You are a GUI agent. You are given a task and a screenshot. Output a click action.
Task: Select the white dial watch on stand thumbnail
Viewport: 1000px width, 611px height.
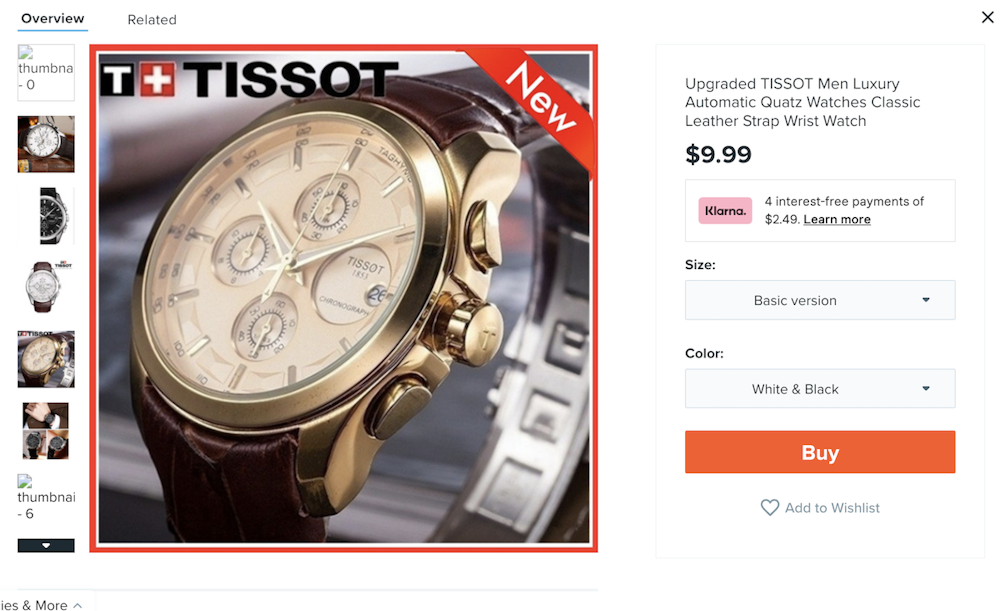(x=46, y=144)
